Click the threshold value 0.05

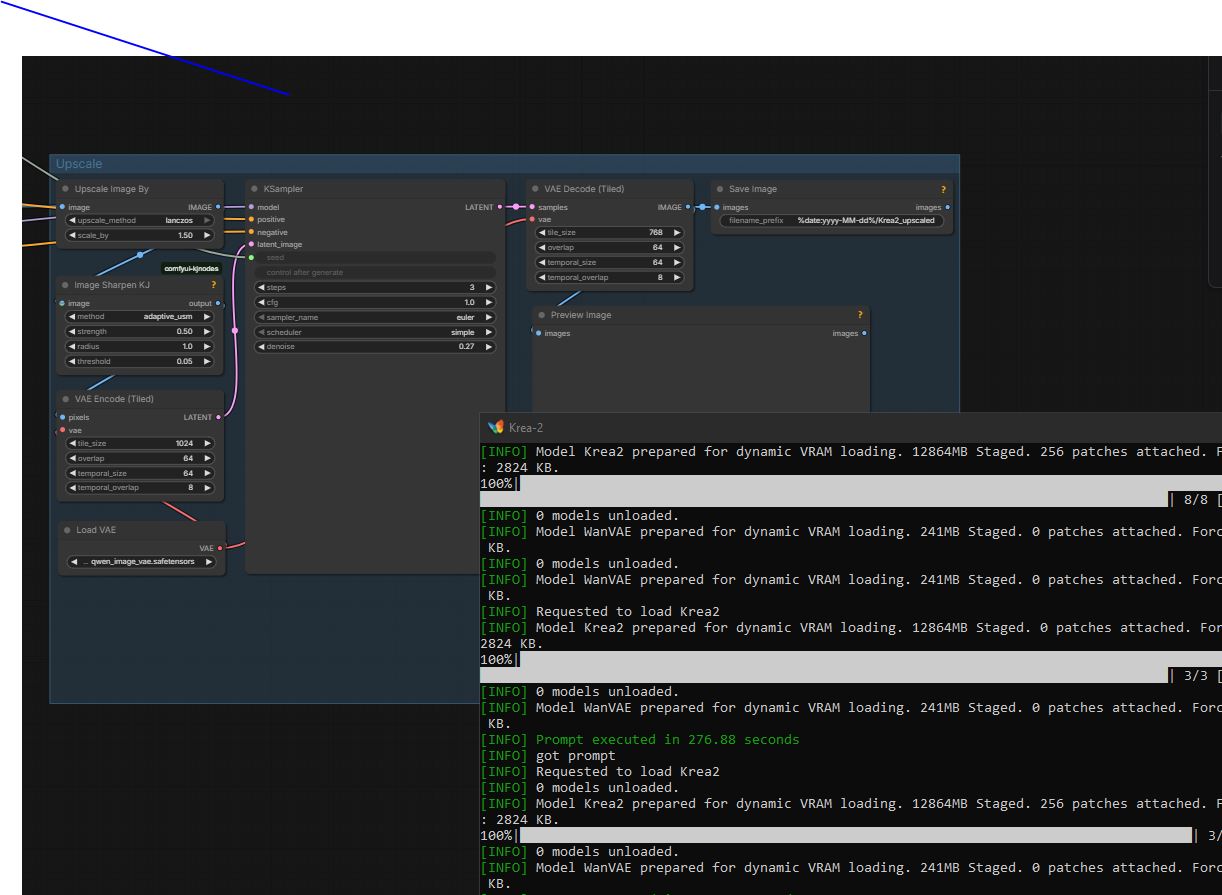tap(185, 361)
